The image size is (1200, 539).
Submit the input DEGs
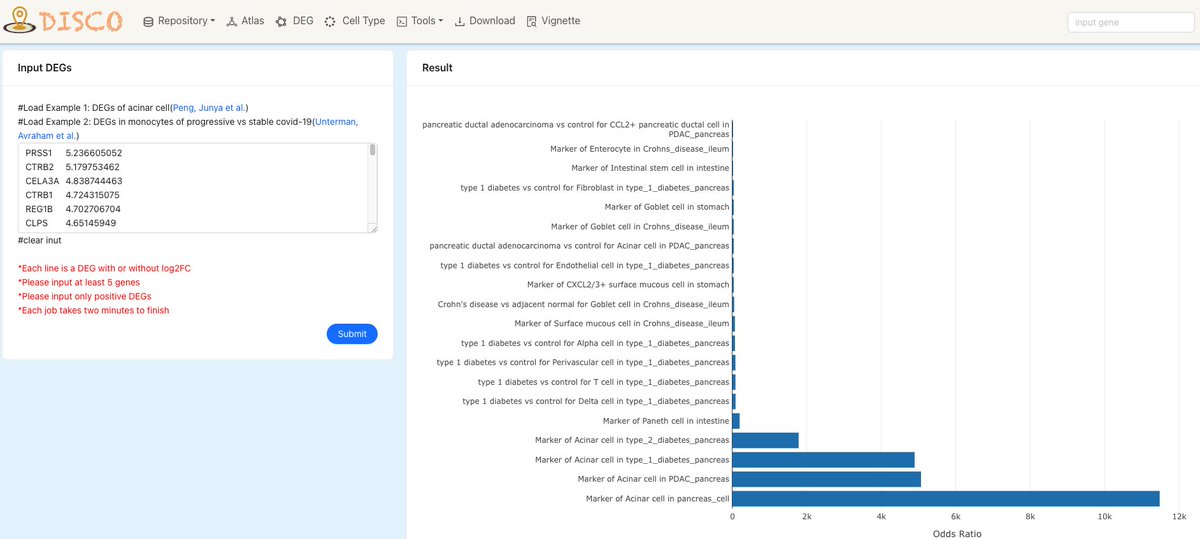[352, 334]
